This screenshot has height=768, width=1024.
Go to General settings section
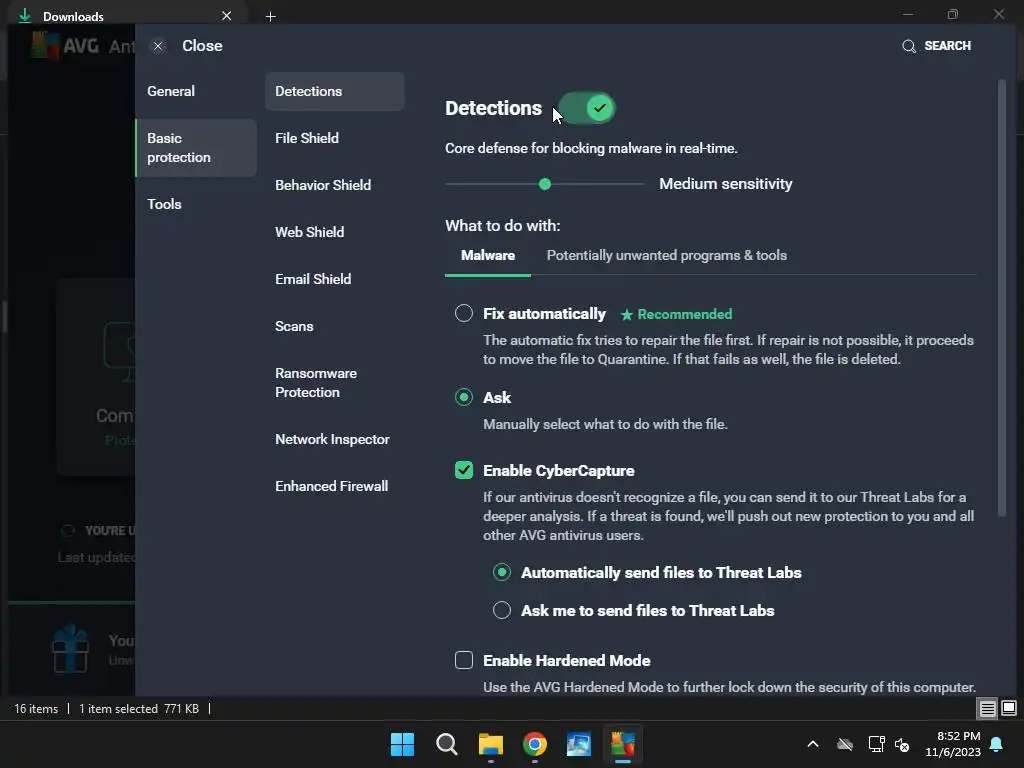[x=171, y=91]
